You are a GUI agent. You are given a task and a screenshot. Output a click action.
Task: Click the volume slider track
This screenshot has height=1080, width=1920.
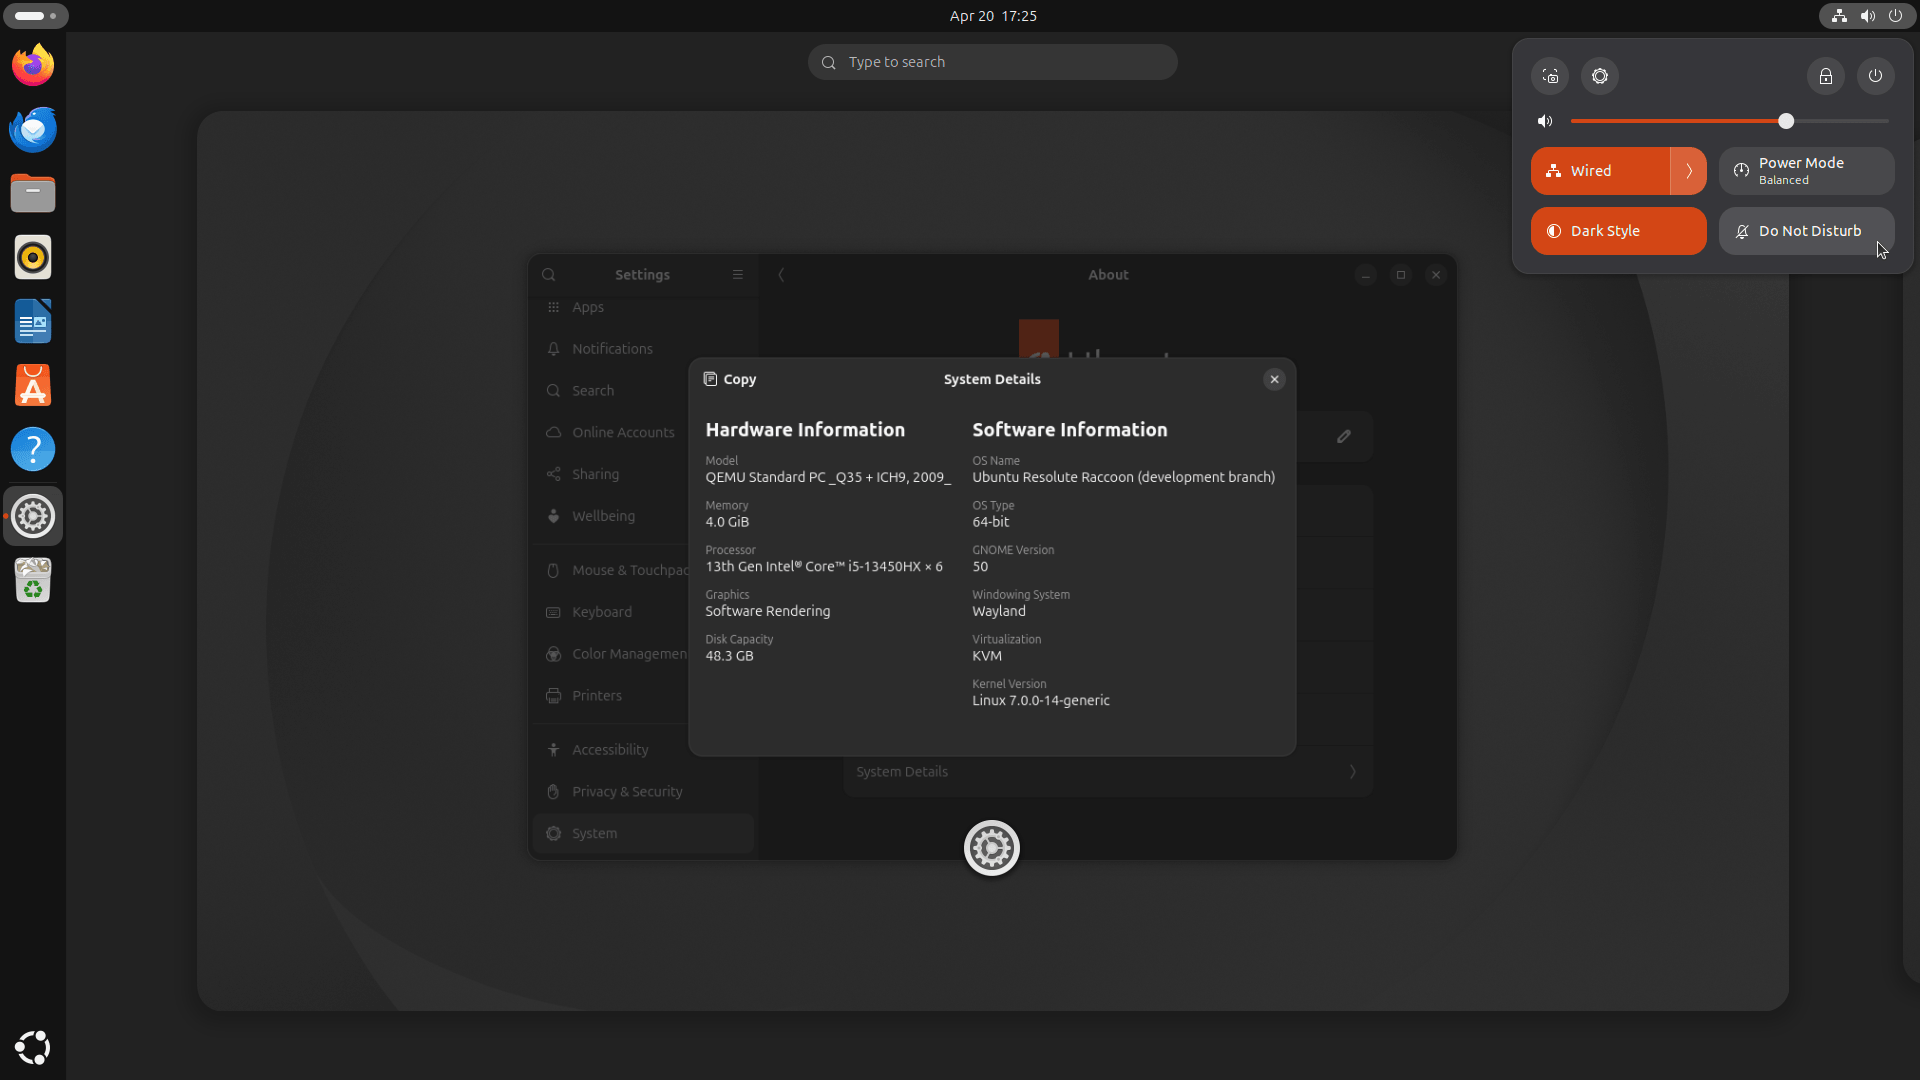pos(1680,121)
